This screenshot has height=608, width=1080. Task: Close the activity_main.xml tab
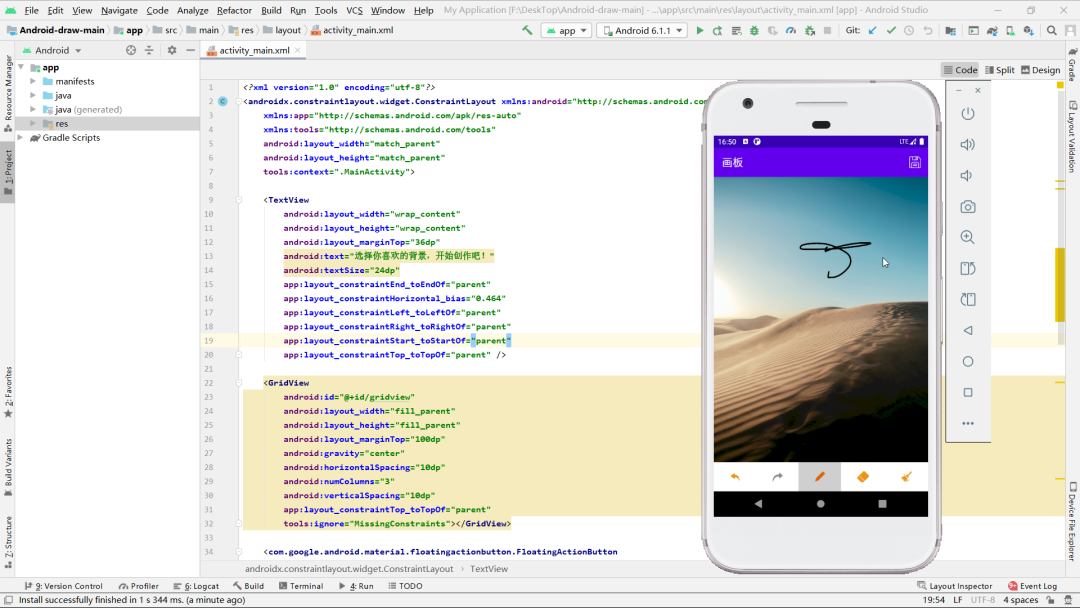coord(298,50)
